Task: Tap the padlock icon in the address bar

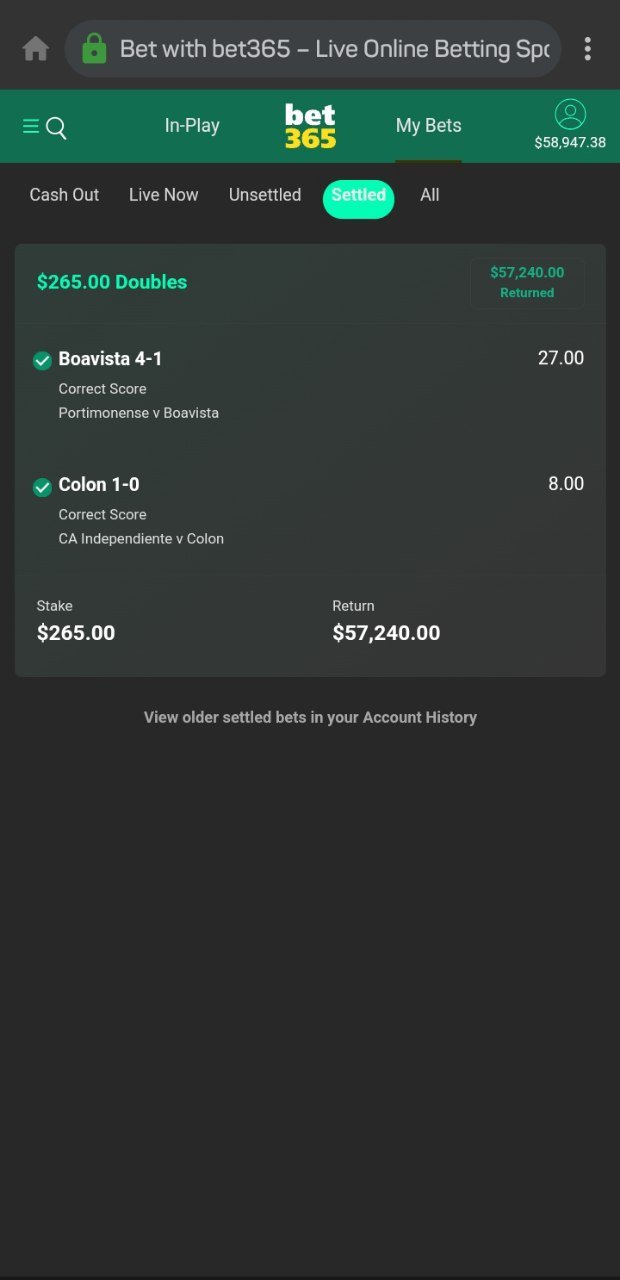Action: click(94, 47)
